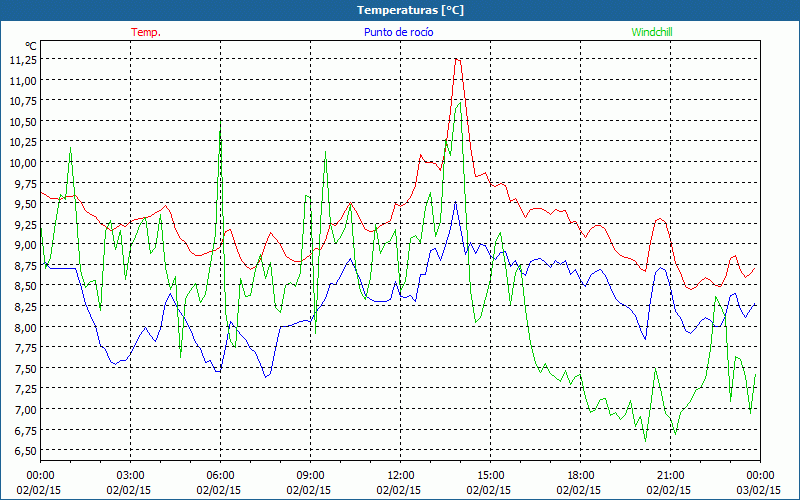This screenshot has width=800, height=500.
Task: Click the 9,00 y-axis value
Action: point(26,245)
